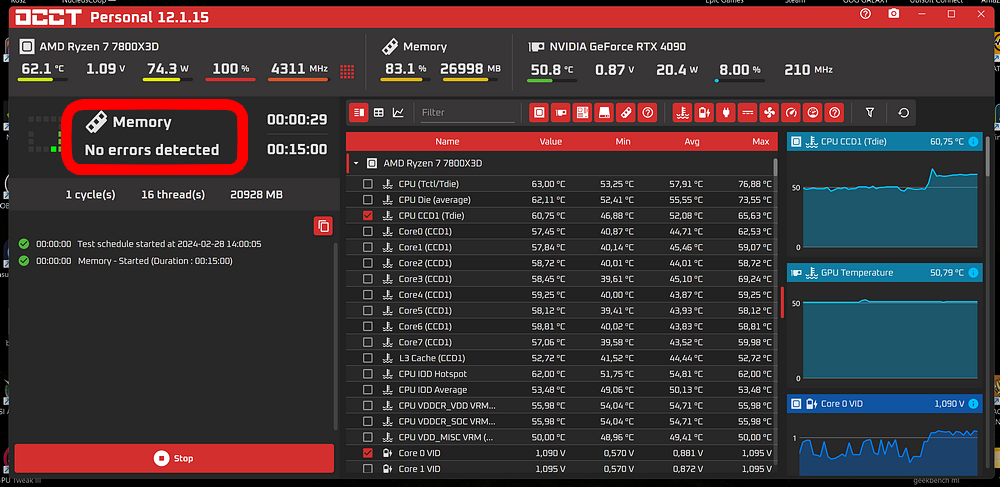Check the CPU Die (average) checkbox
Viewport: 1000px width, 487px height.
(x=367, y=200)
